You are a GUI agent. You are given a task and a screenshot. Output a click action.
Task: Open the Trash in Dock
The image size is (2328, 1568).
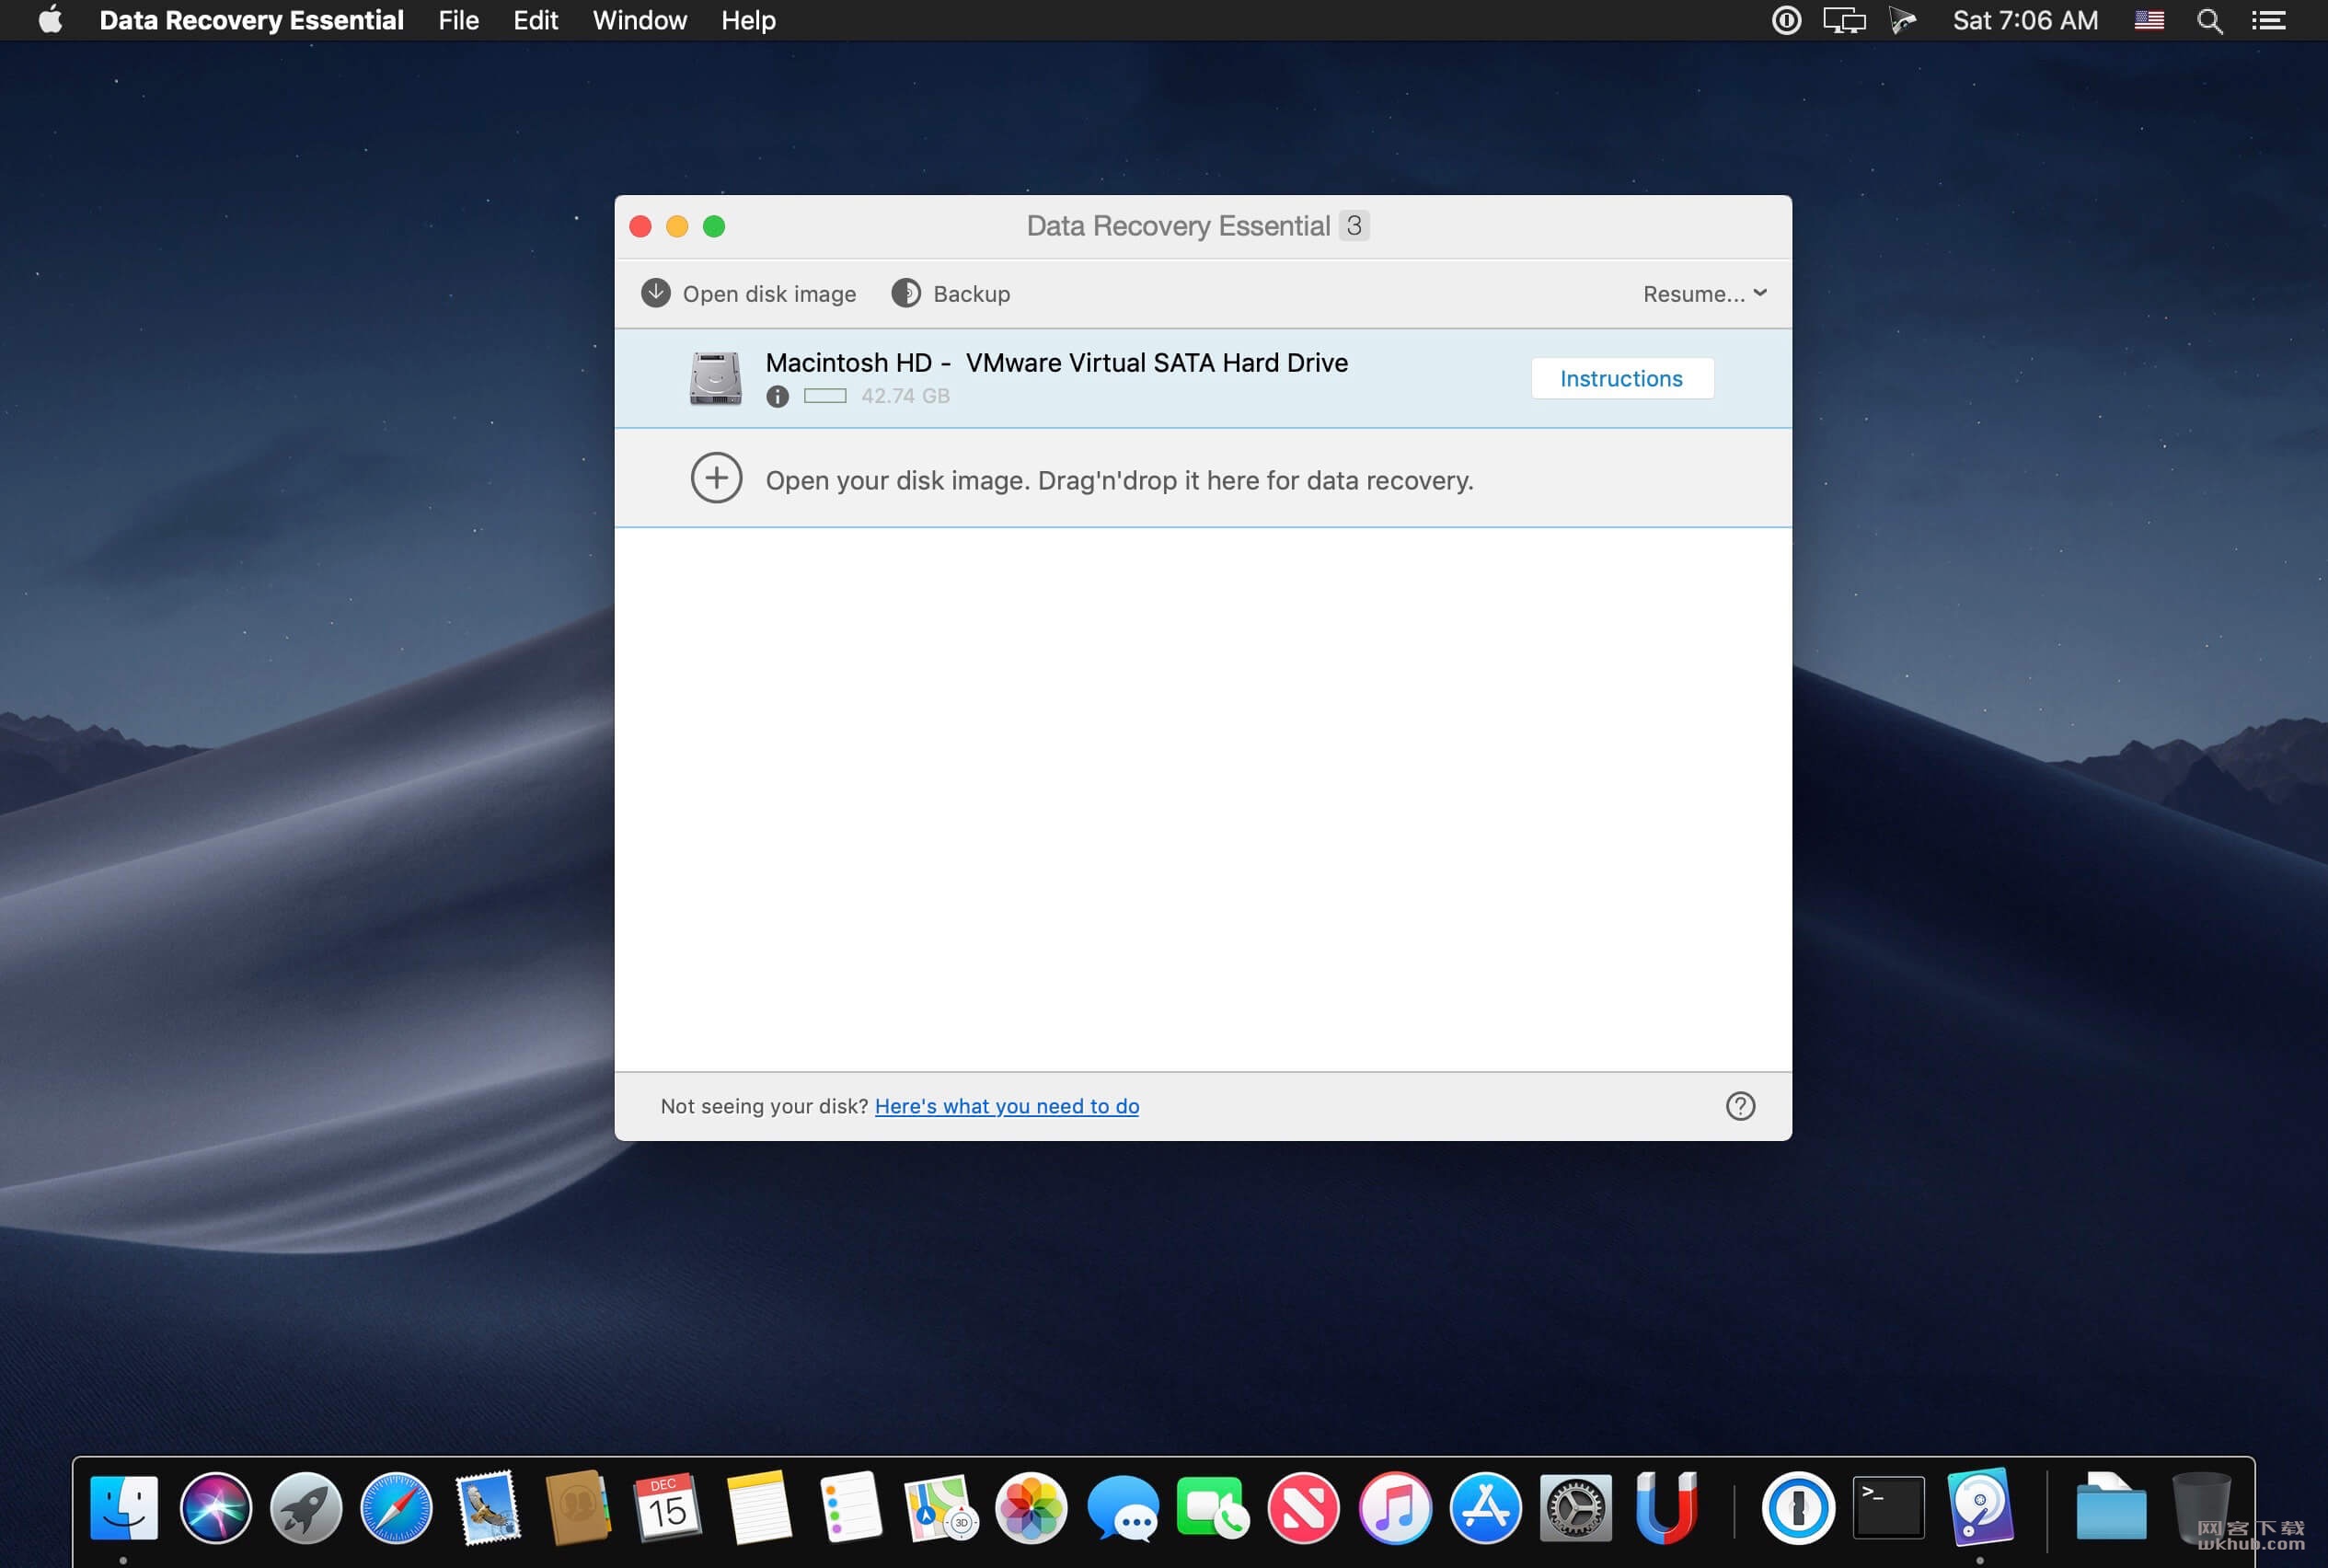[x=2201, y=1507]
